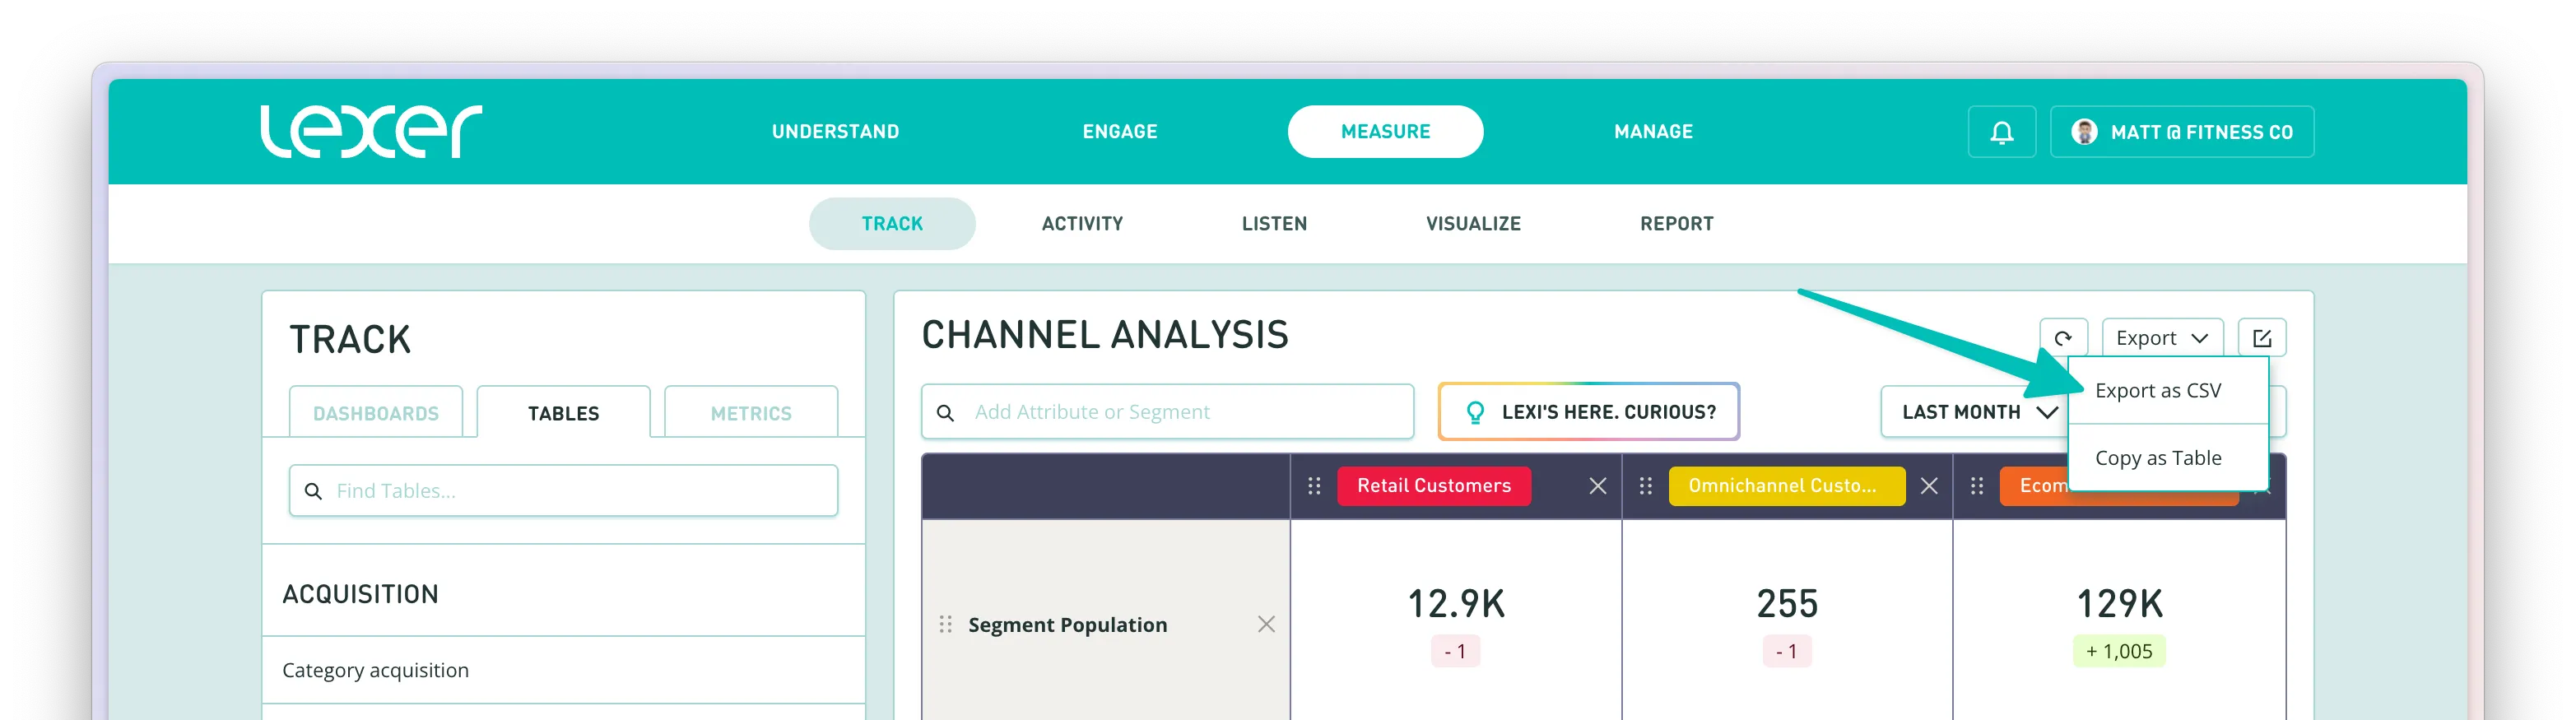Select MEASURE in the top navigation
This screenshot has width=2576, height=720.
[1385, 132]
